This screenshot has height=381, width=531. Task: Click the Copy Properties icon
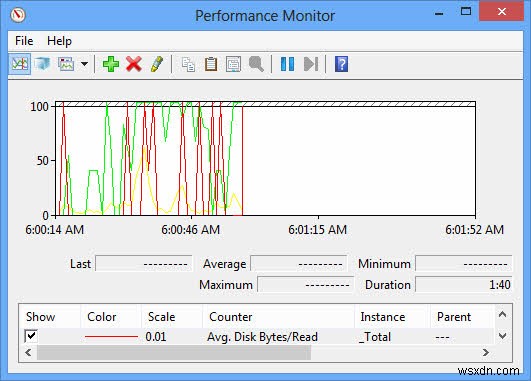click(188, 64)
